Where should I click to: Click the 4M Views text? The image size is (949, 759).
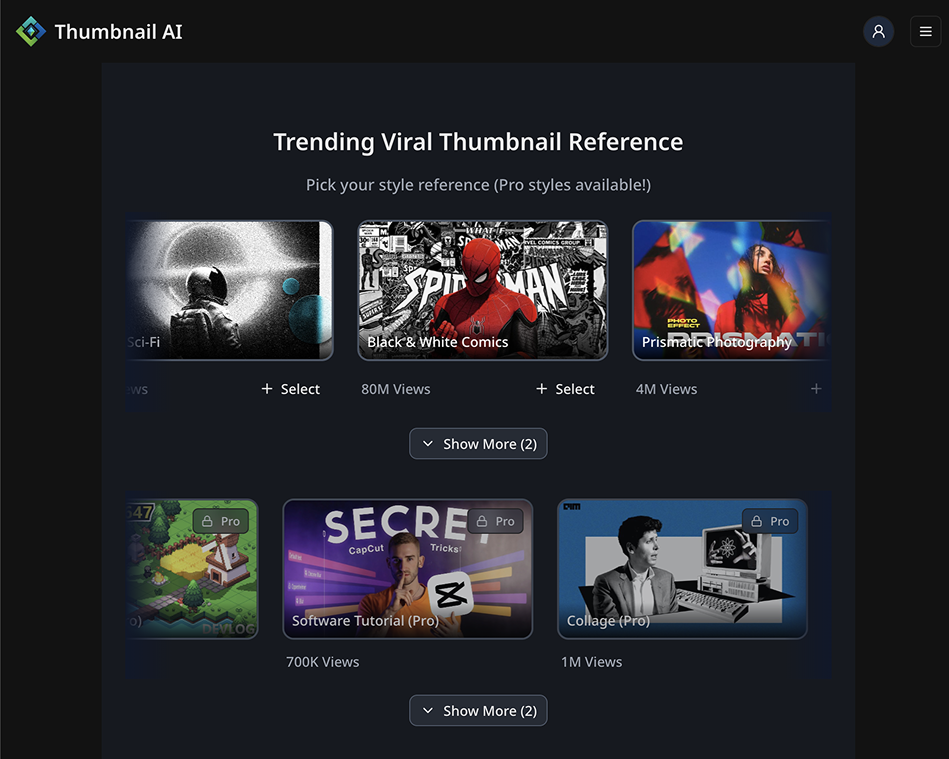[666, 389]
